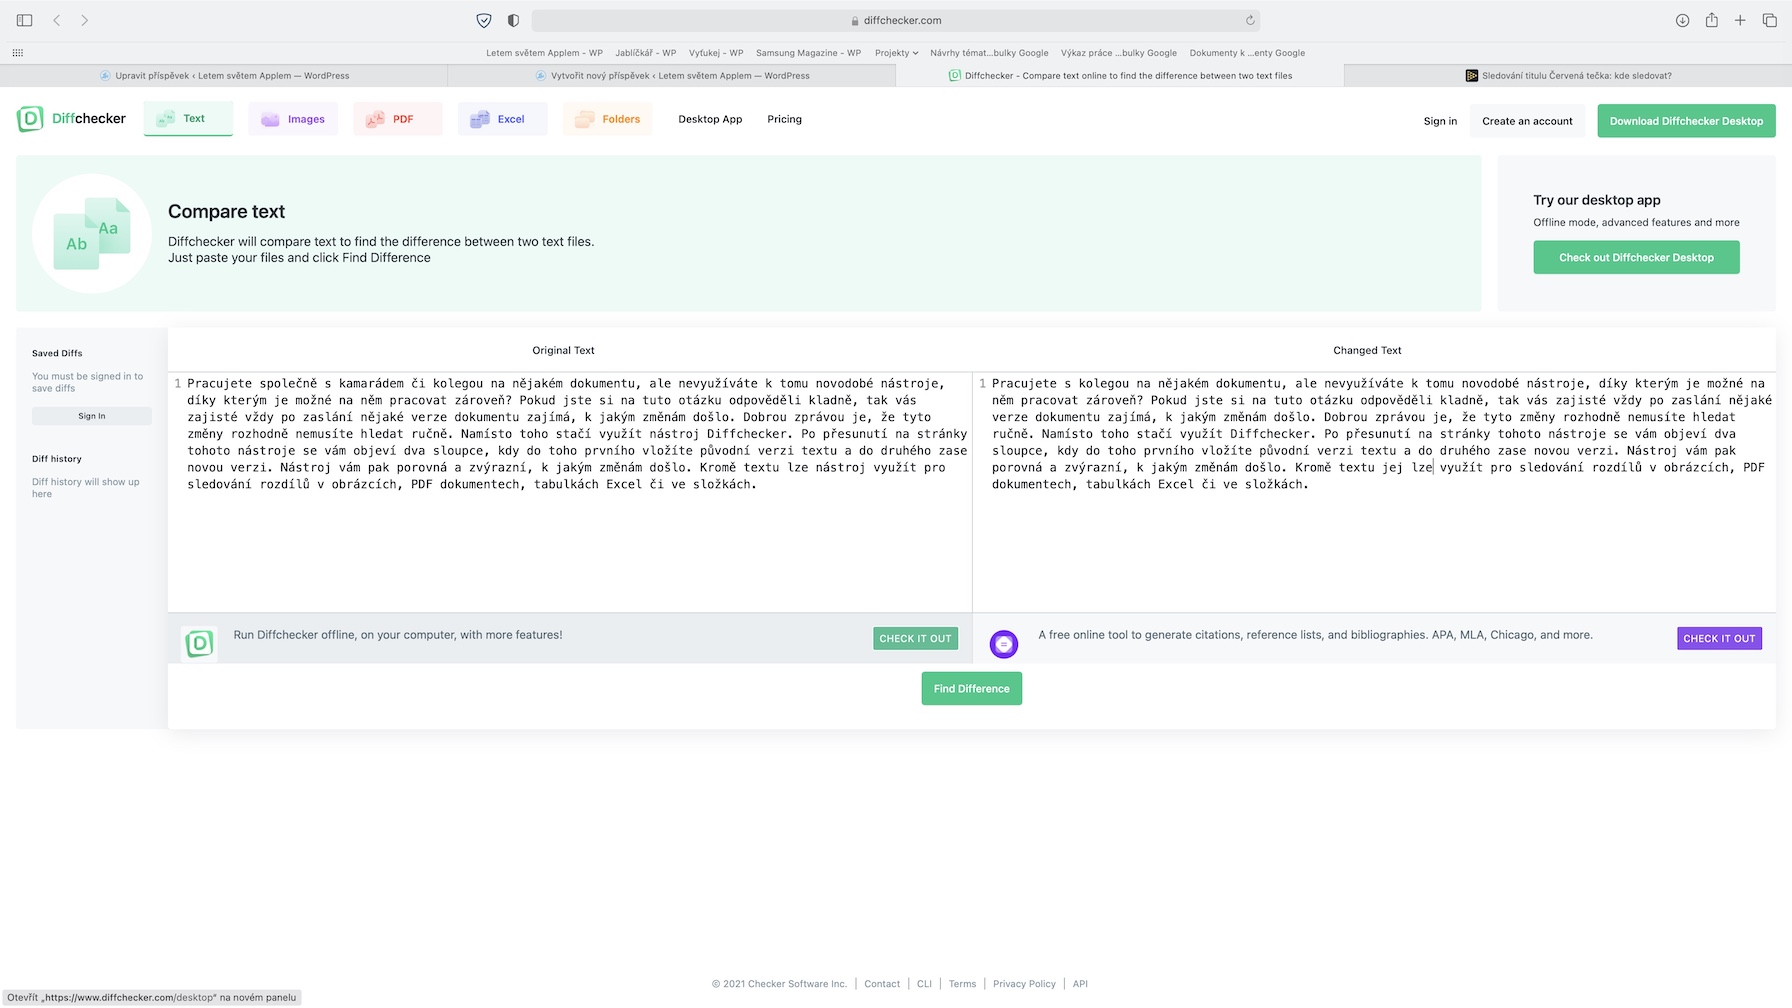Click the purple citation tool icon

(1004, 644)
